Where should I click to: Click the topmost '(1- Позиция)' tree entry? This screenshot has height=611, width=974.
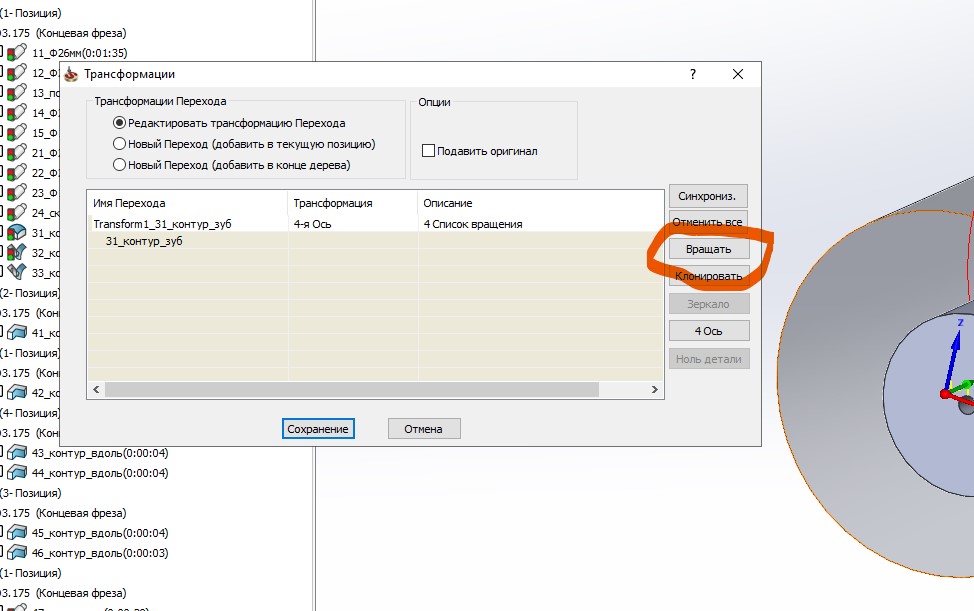(x=30, y=13)
